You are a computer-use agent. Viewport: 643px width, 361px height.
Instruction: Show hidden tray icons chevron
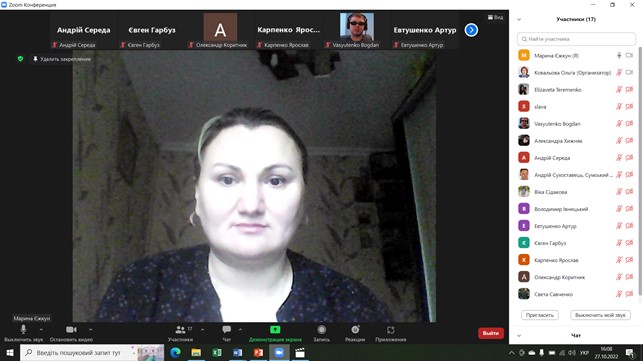pyautogui.click(x=512, y=353)
